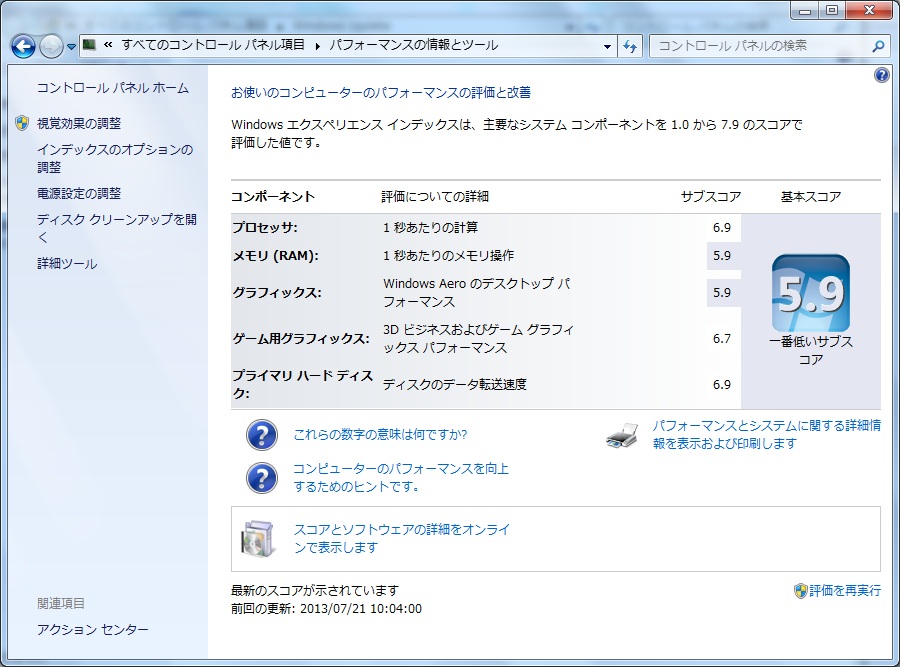Open help with the blue question icon

882,75
